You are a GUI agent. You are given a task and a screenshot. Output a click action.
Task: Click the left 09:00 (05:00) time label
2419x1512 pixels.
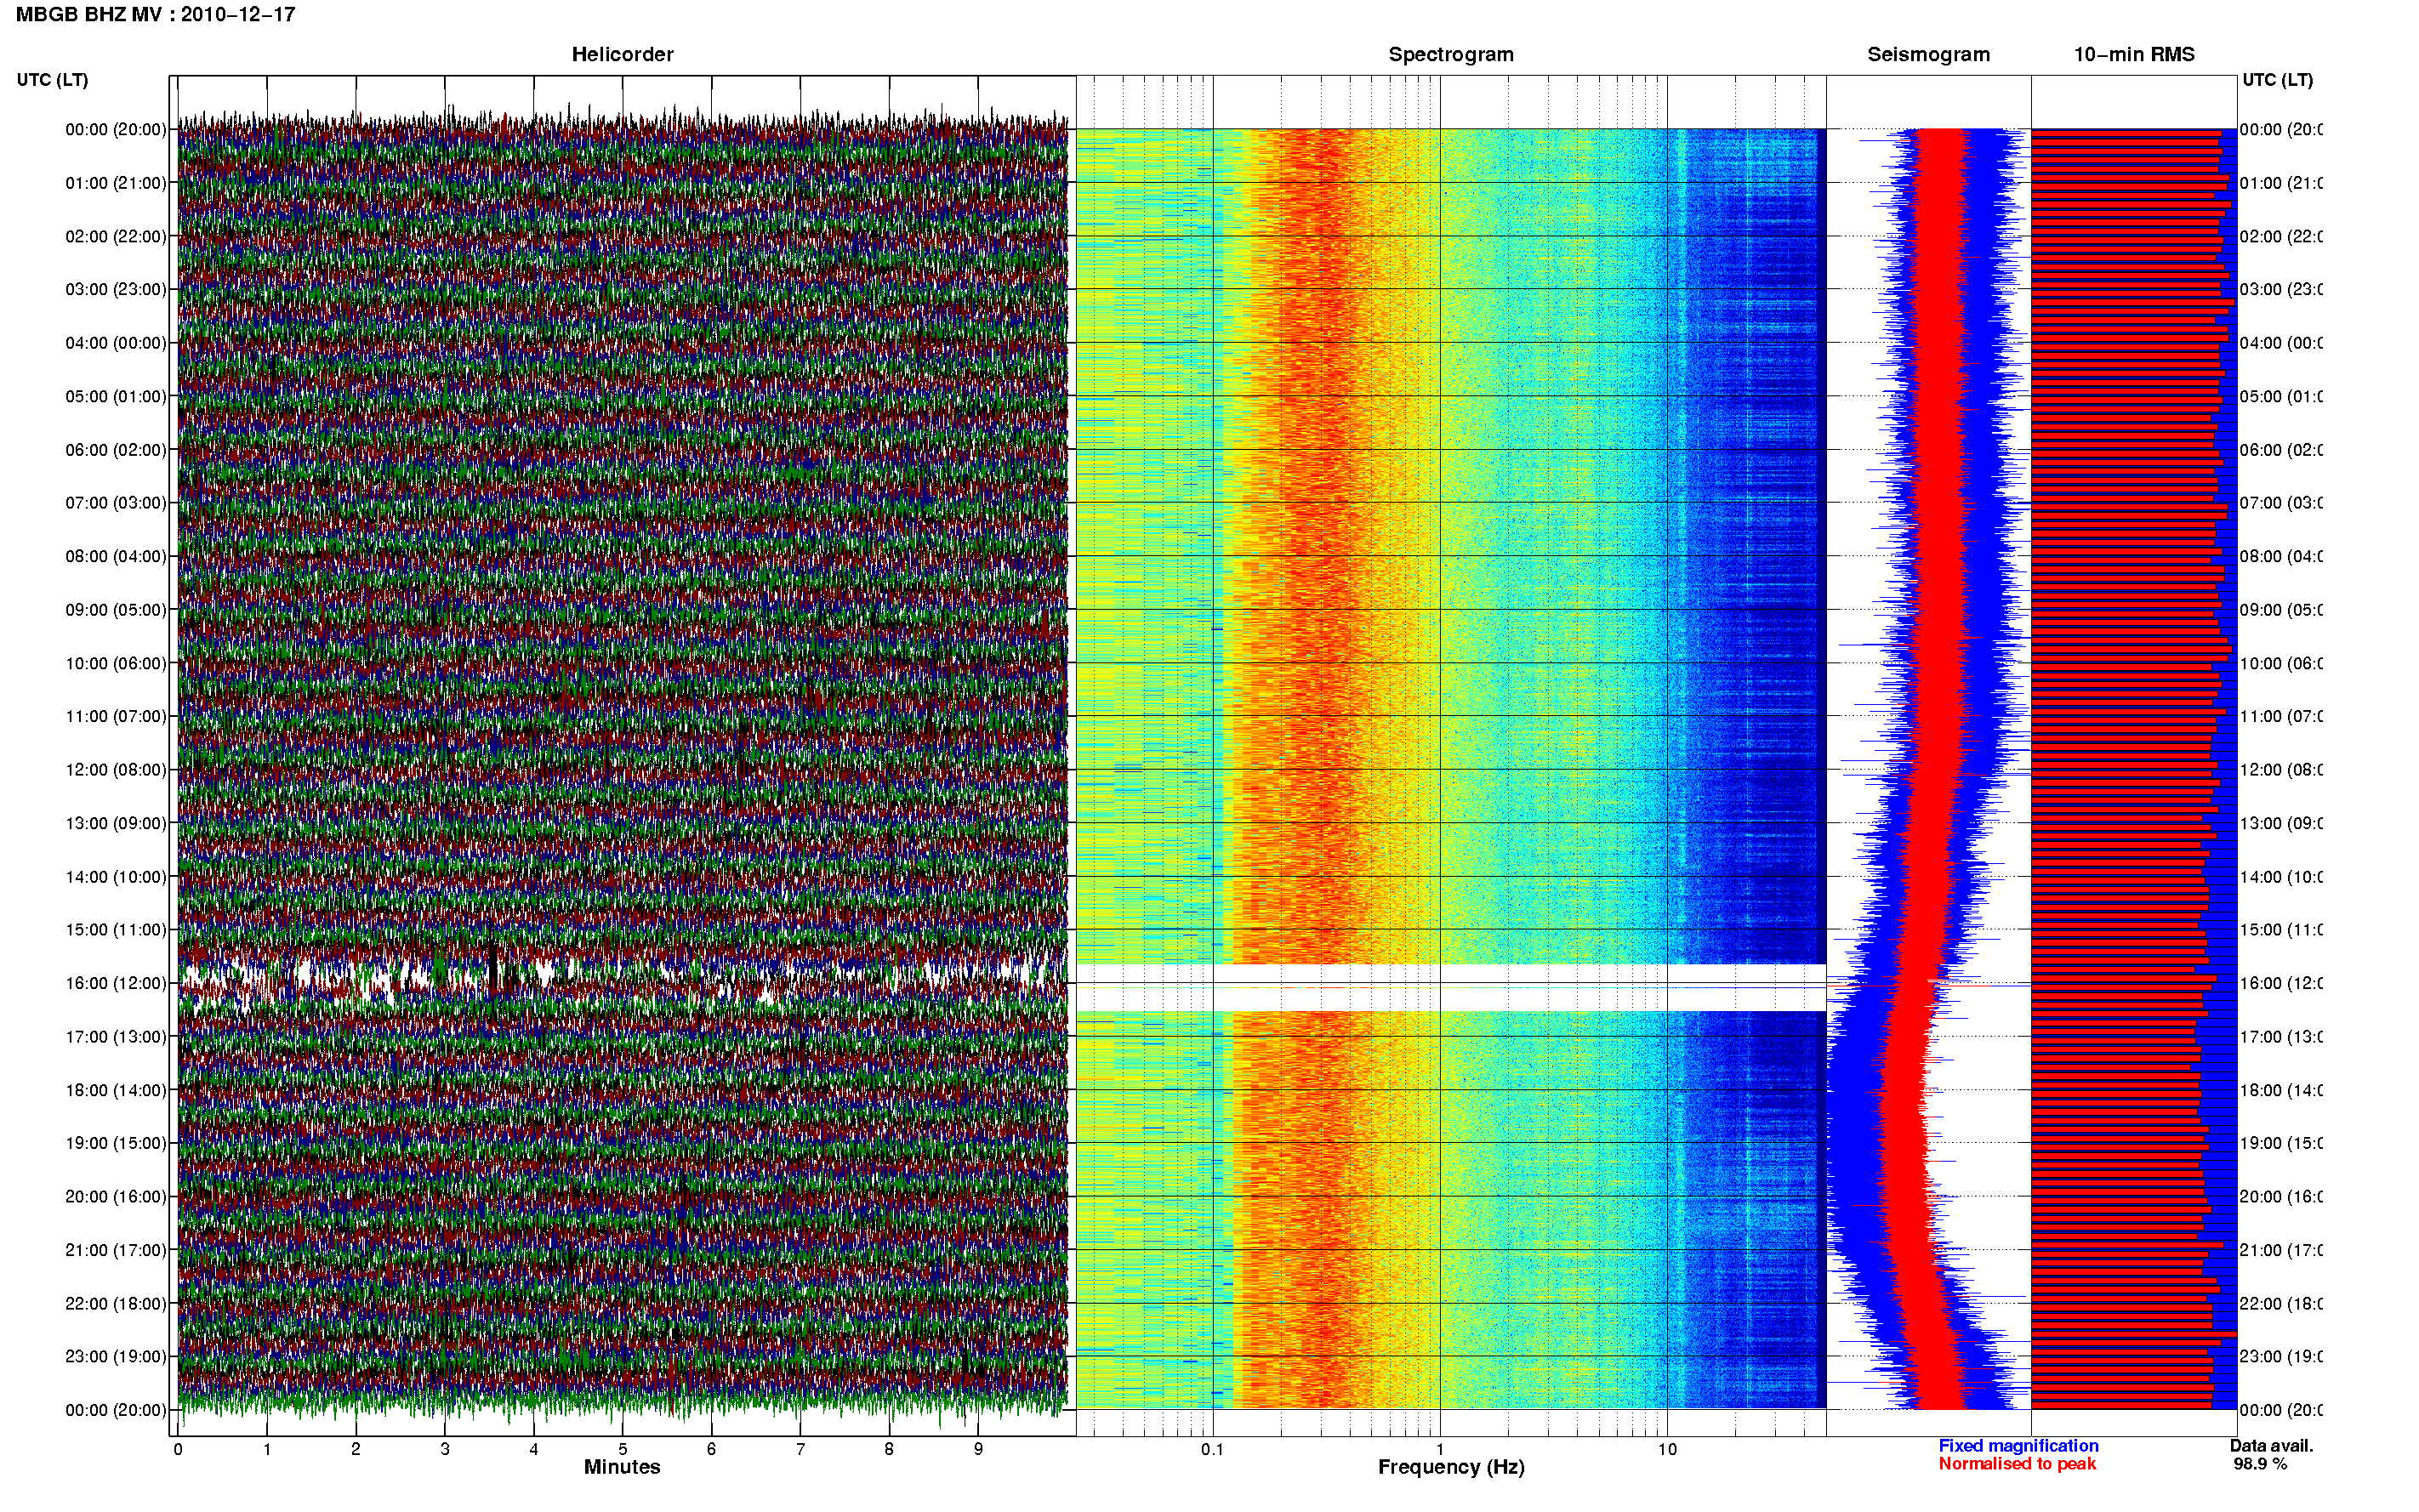pos(116,609)
